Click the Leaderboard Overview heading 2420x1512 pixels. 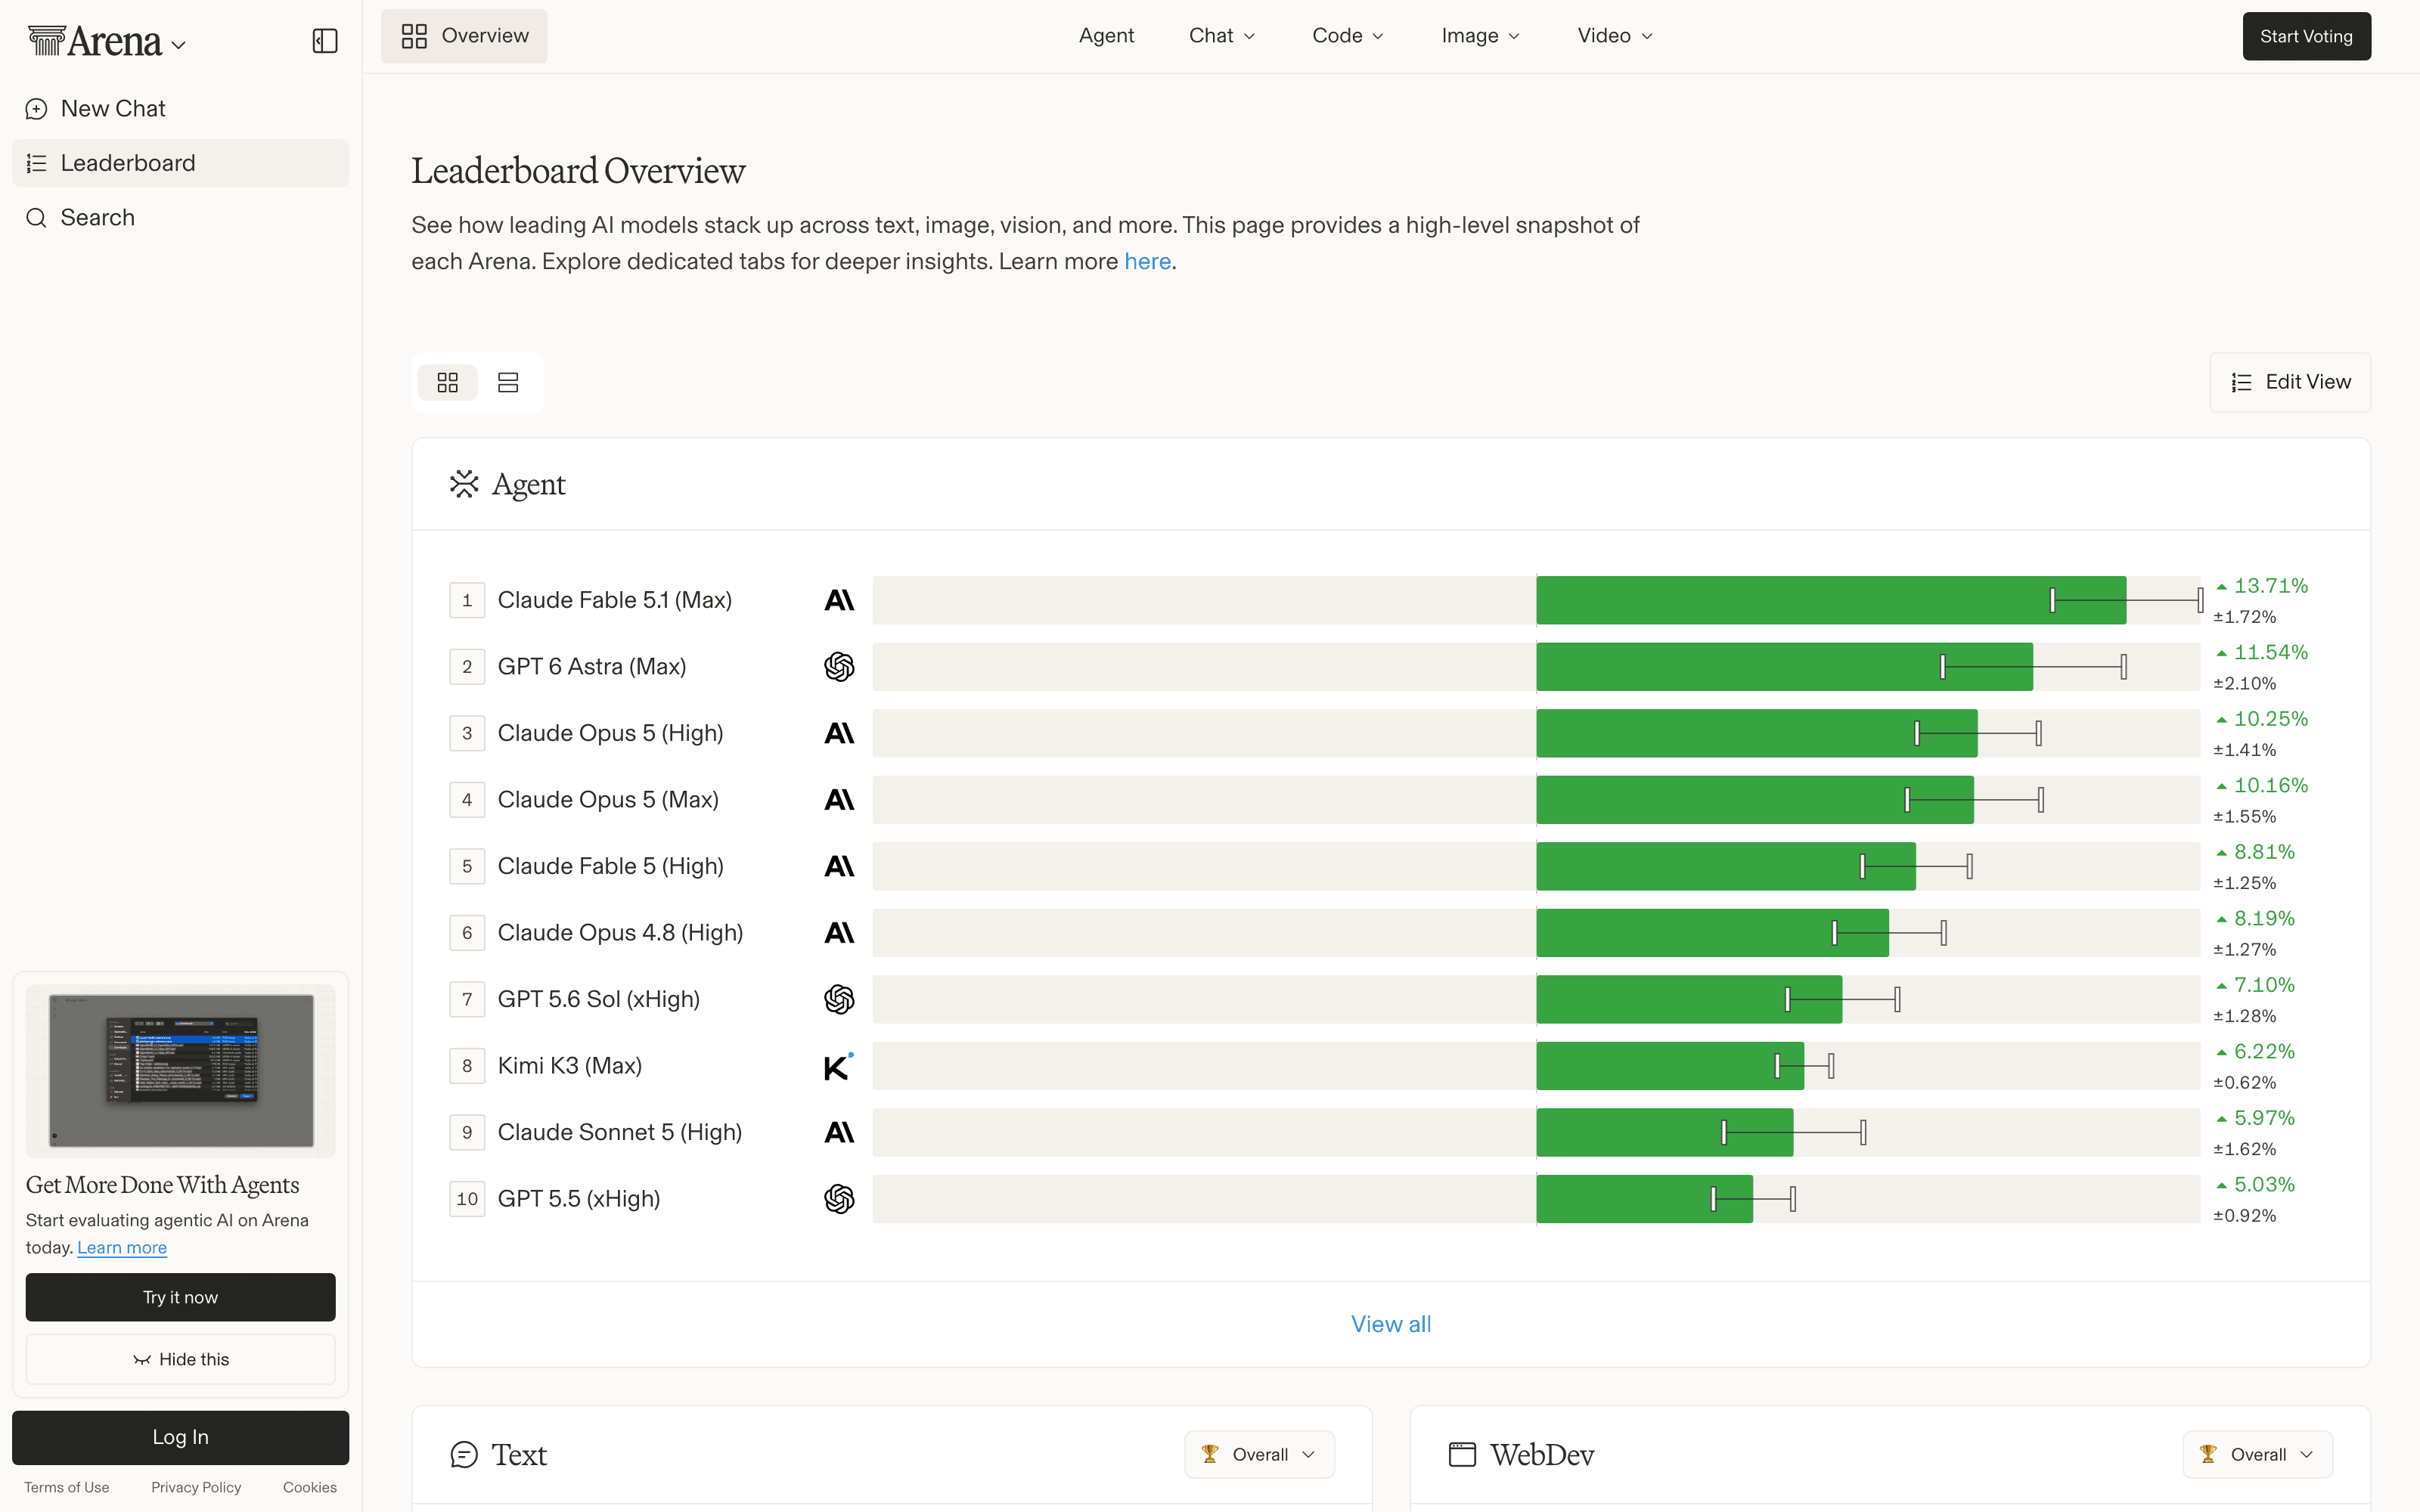pos(578,171)
